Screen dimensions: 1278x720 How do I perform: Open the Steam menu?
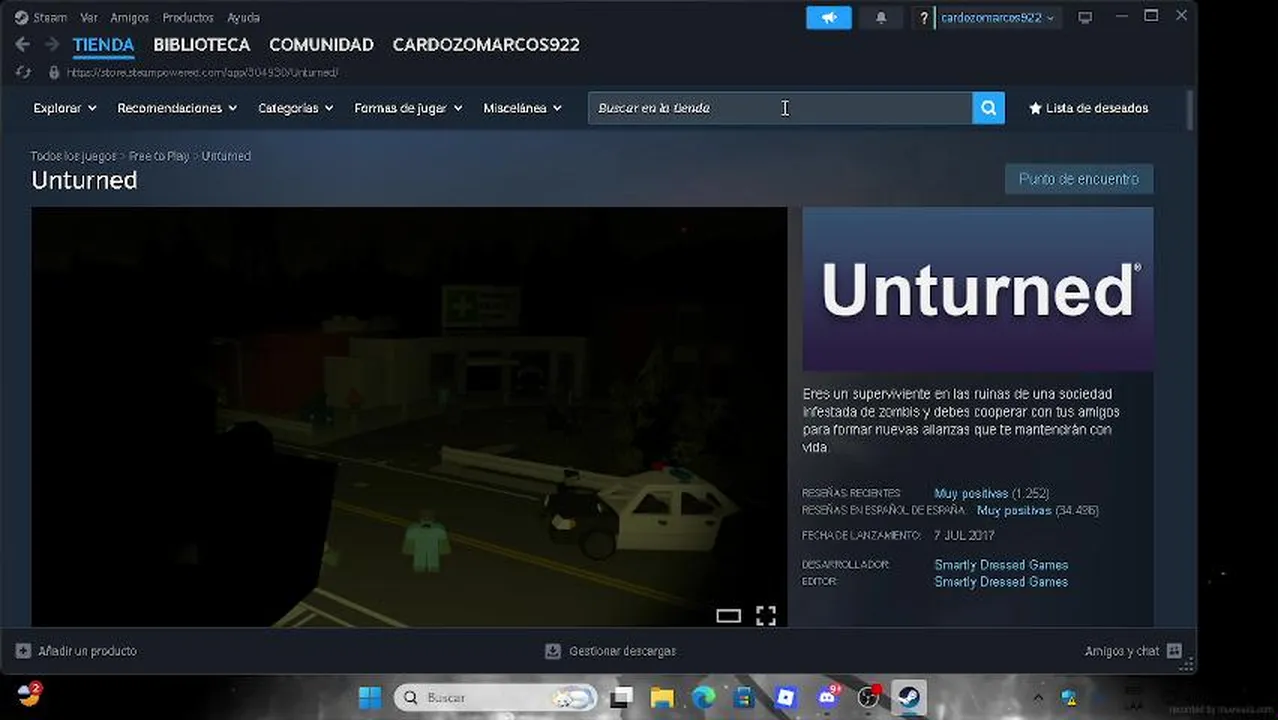tap(50, 18)
